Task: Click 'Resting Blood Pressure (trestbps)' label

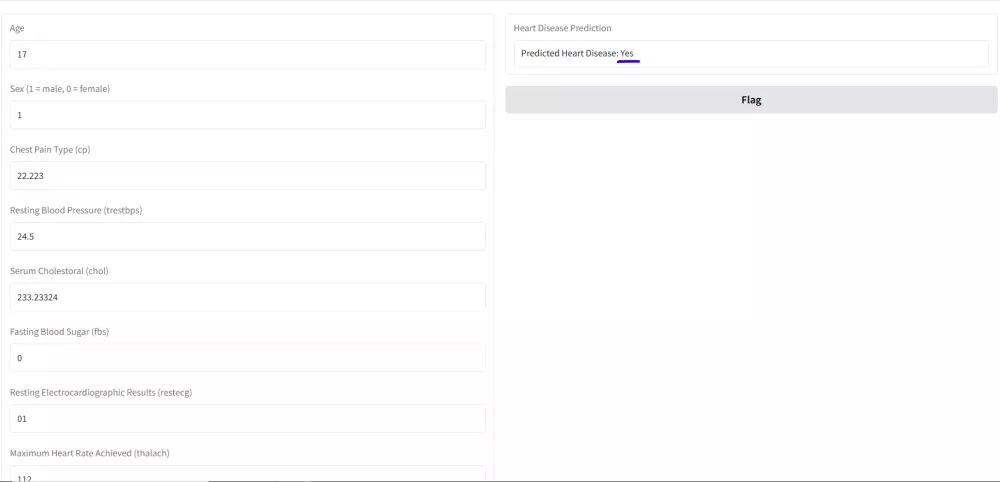Action: coord(76,210)
